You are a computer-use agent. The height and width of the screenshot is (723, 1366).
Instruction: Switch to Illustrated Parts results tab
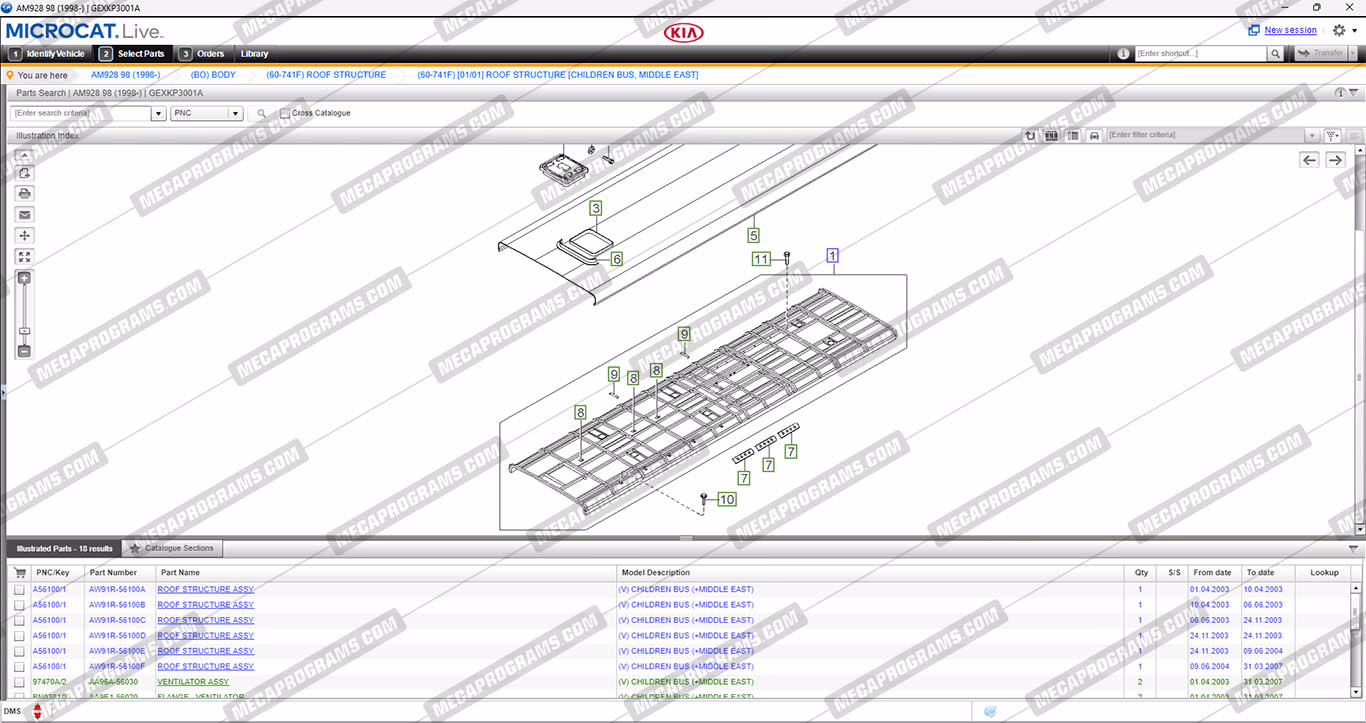pyautogui.click(x=64, y=549)
